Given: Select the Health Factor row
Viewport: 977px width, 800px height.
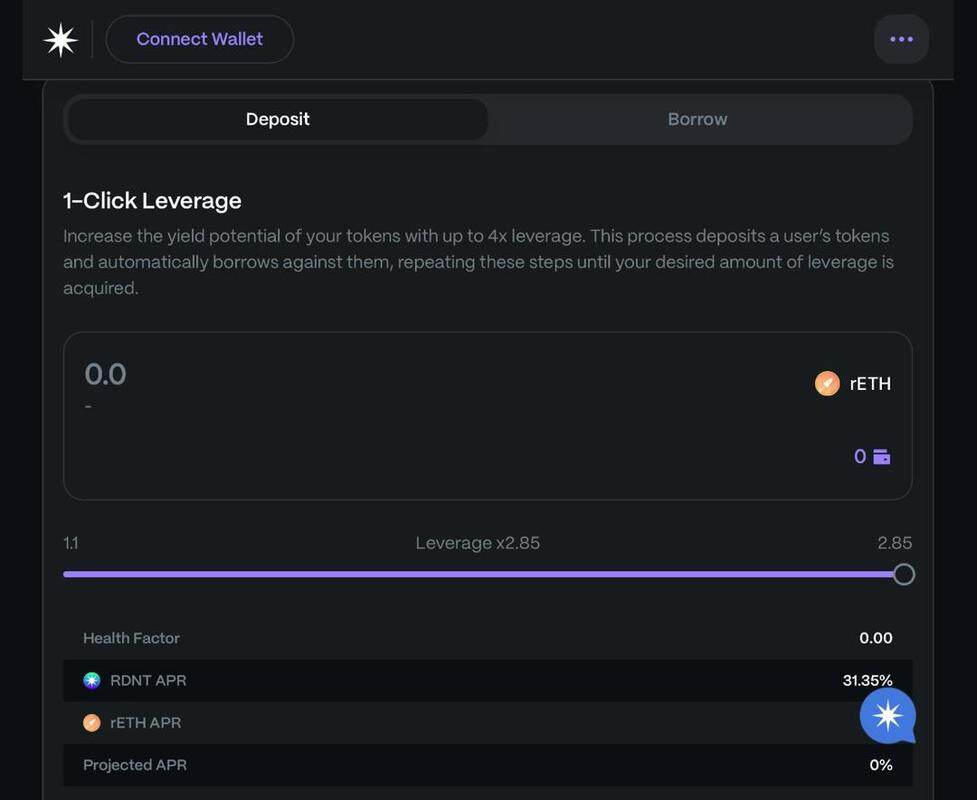Looking at the screenshot, I should point(487,638).
